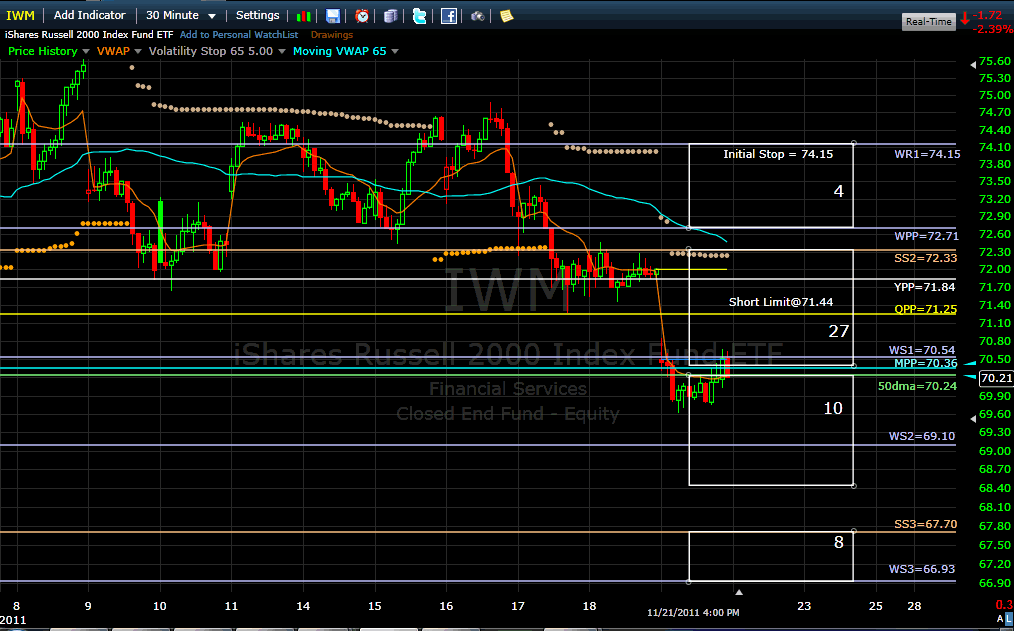Select the current price box 70.21
Image resolution: width=1014 pixels, height=631 pixels.
point(996,378)
